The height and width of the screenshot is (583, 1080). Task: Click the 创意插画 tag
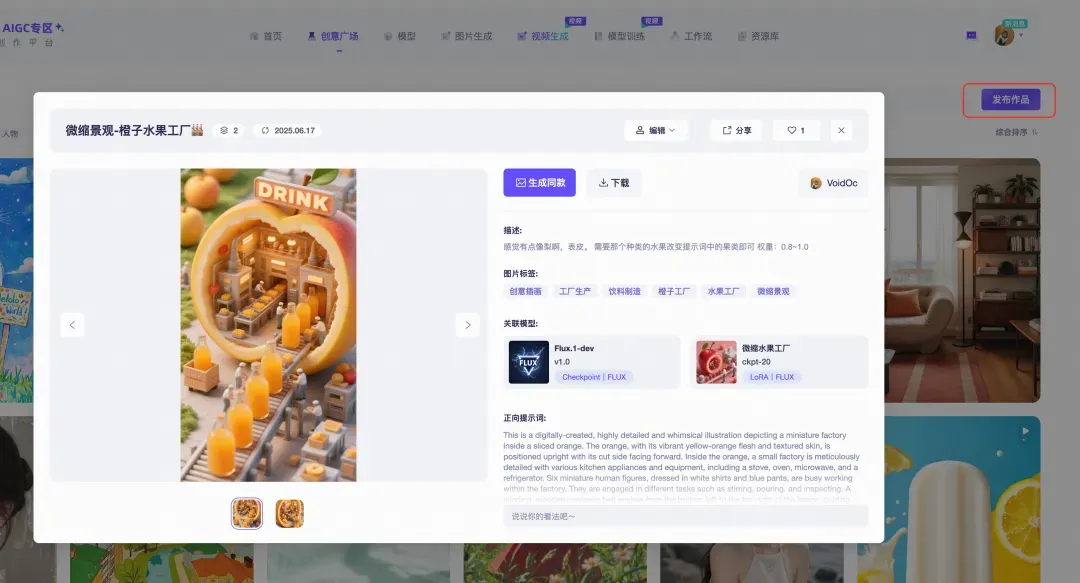(x=525, y=292)
